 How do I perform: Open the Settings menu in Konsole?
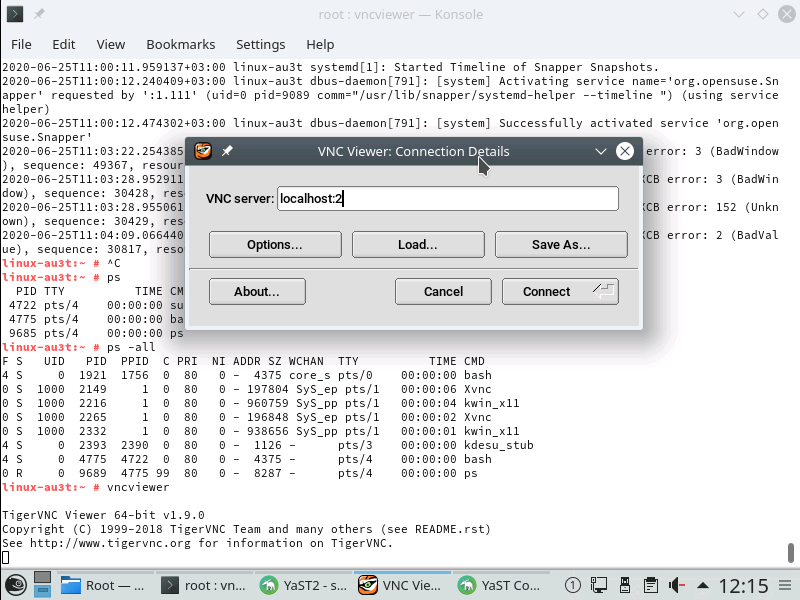pos(260,44)
